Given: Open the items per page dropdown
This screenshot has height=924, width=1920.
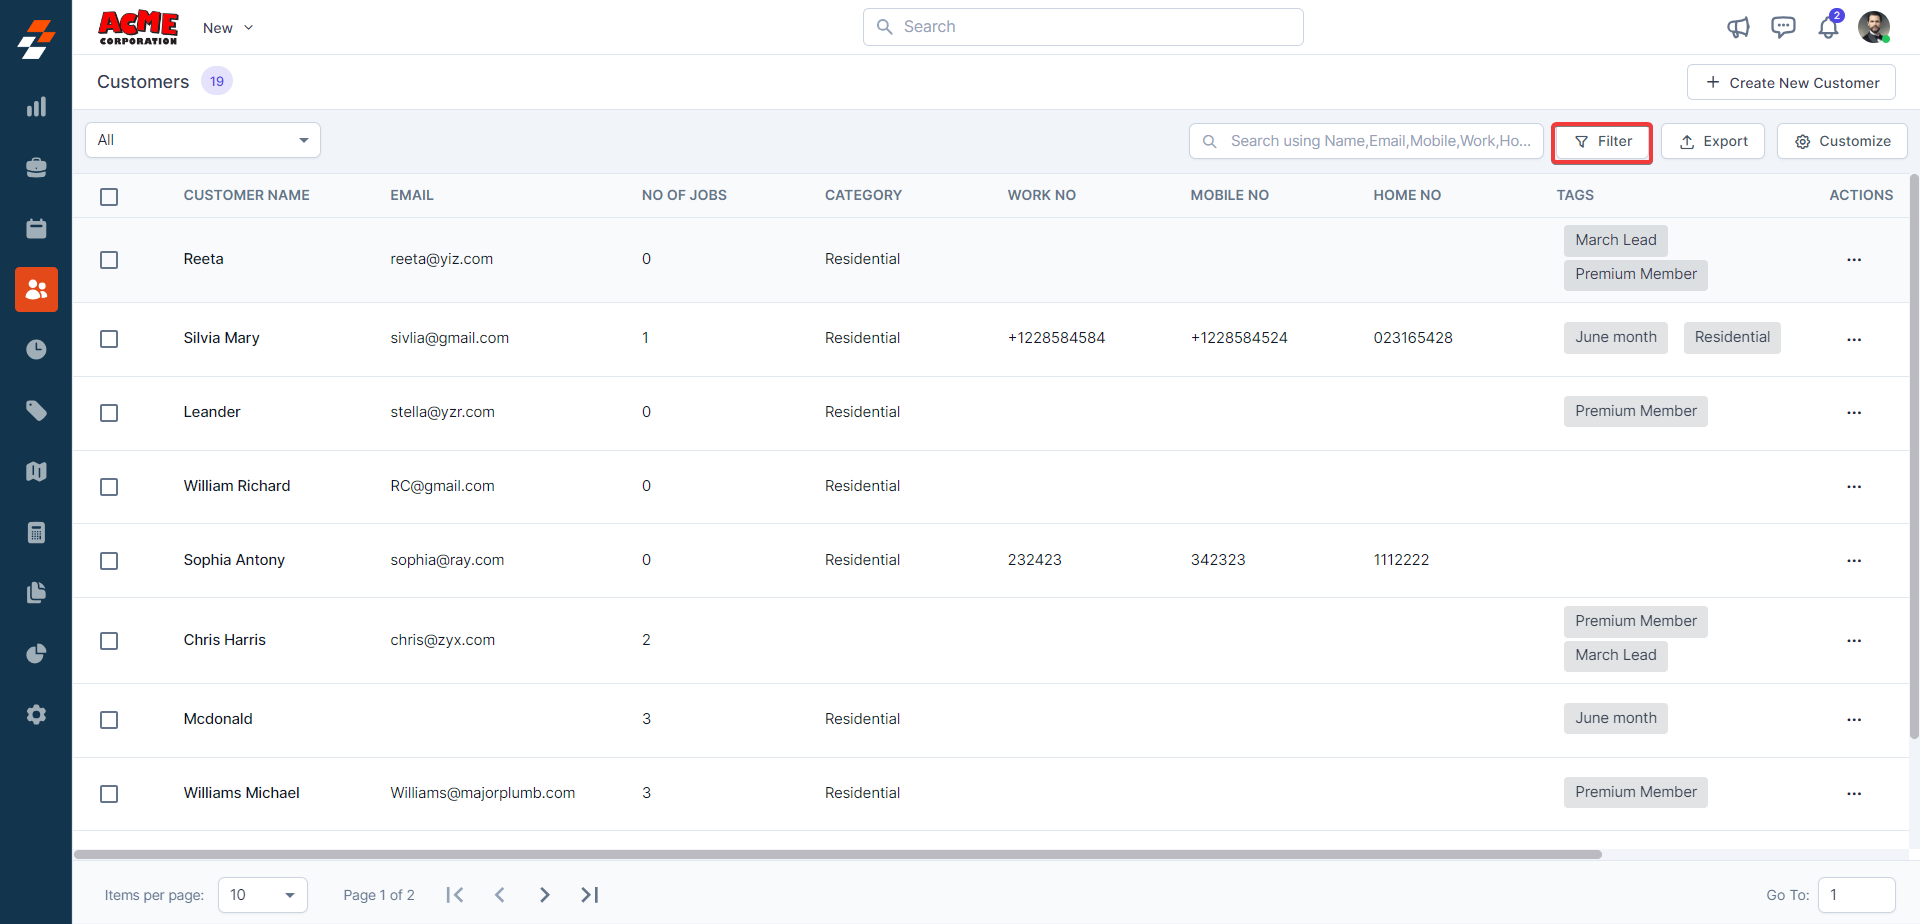Looking at the screenshot, I should (x=262, y=895).
